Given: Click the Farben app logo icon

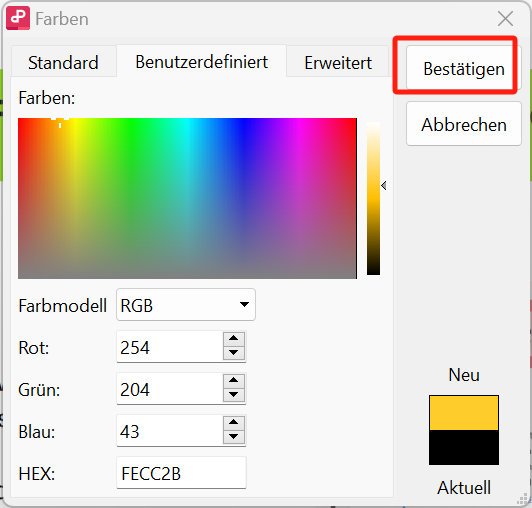Looking at the screenshot, I should point(18,18).
